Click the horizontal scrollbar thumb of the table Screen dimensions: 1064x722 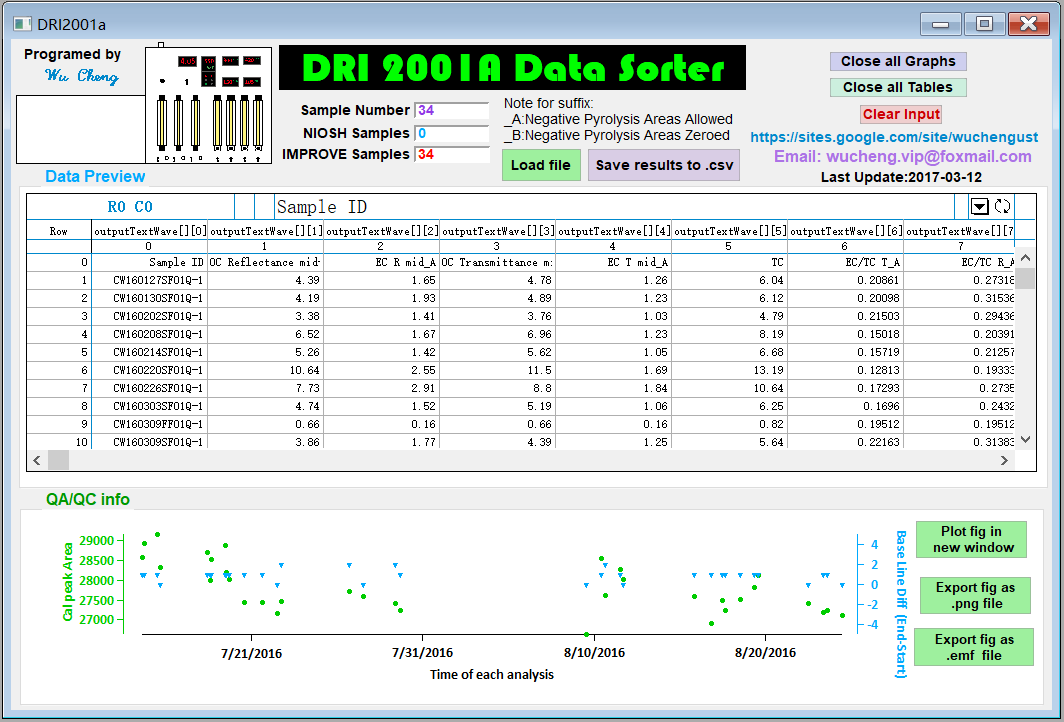point(58,460)
